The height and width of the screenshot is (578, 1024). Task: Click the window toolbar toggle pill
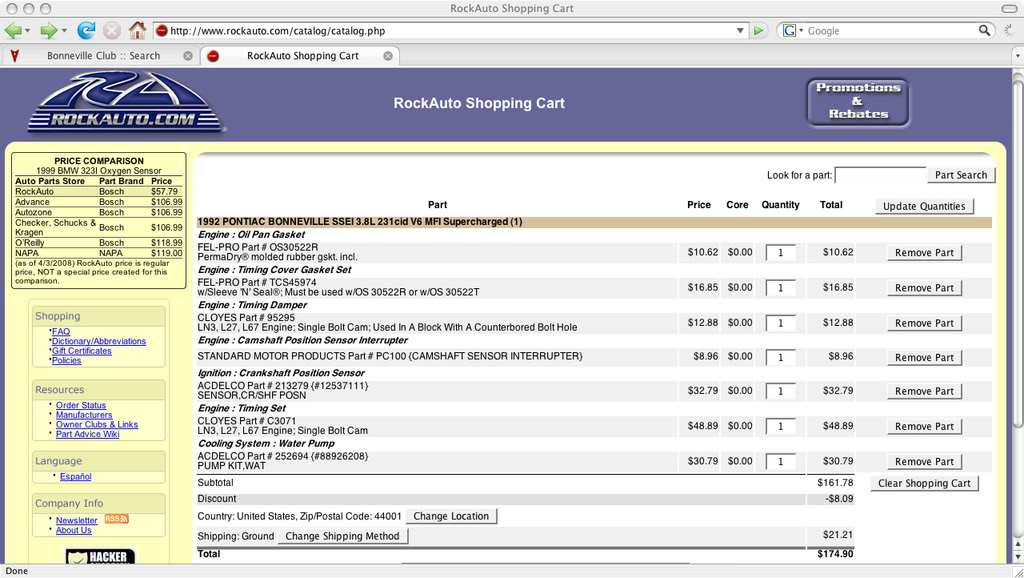coord(1009,8)
